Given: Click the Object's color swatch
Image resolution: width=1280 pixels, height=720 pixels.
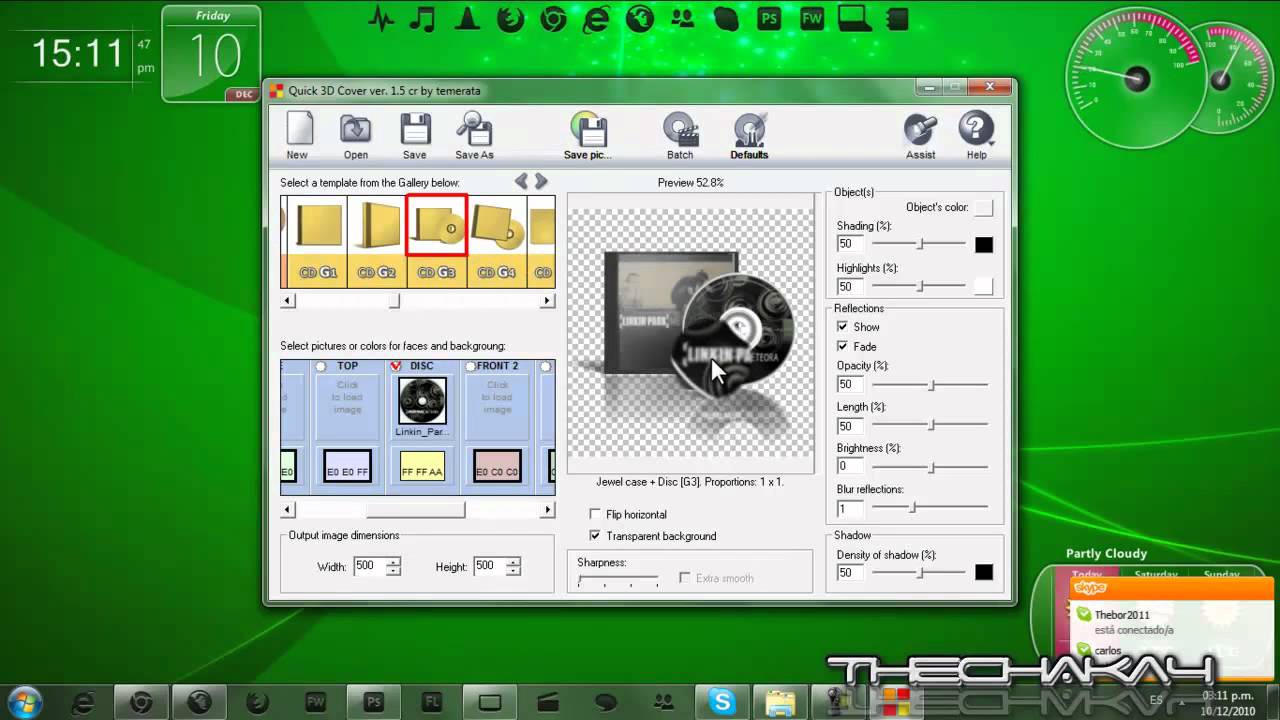Looking at the screenshot, I should pos(984,207).
